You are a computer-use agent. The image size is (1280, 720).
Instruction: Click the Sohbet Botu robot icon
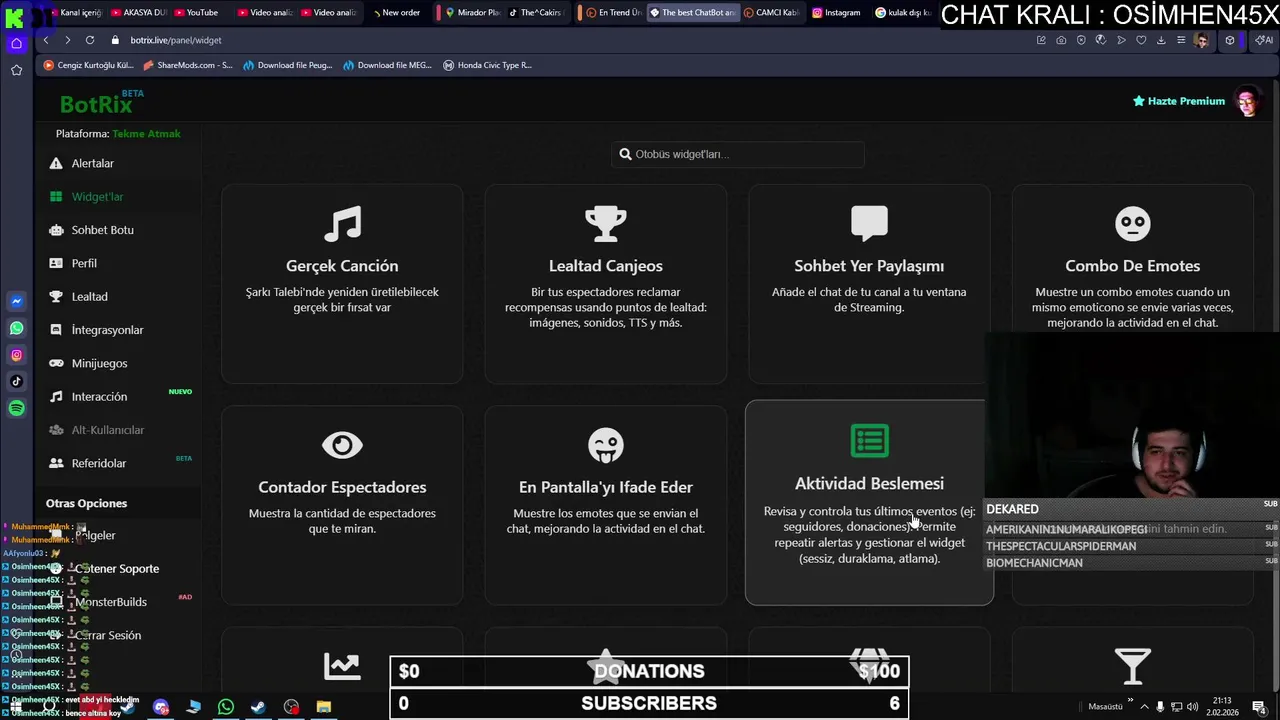[x=56, y=230]
